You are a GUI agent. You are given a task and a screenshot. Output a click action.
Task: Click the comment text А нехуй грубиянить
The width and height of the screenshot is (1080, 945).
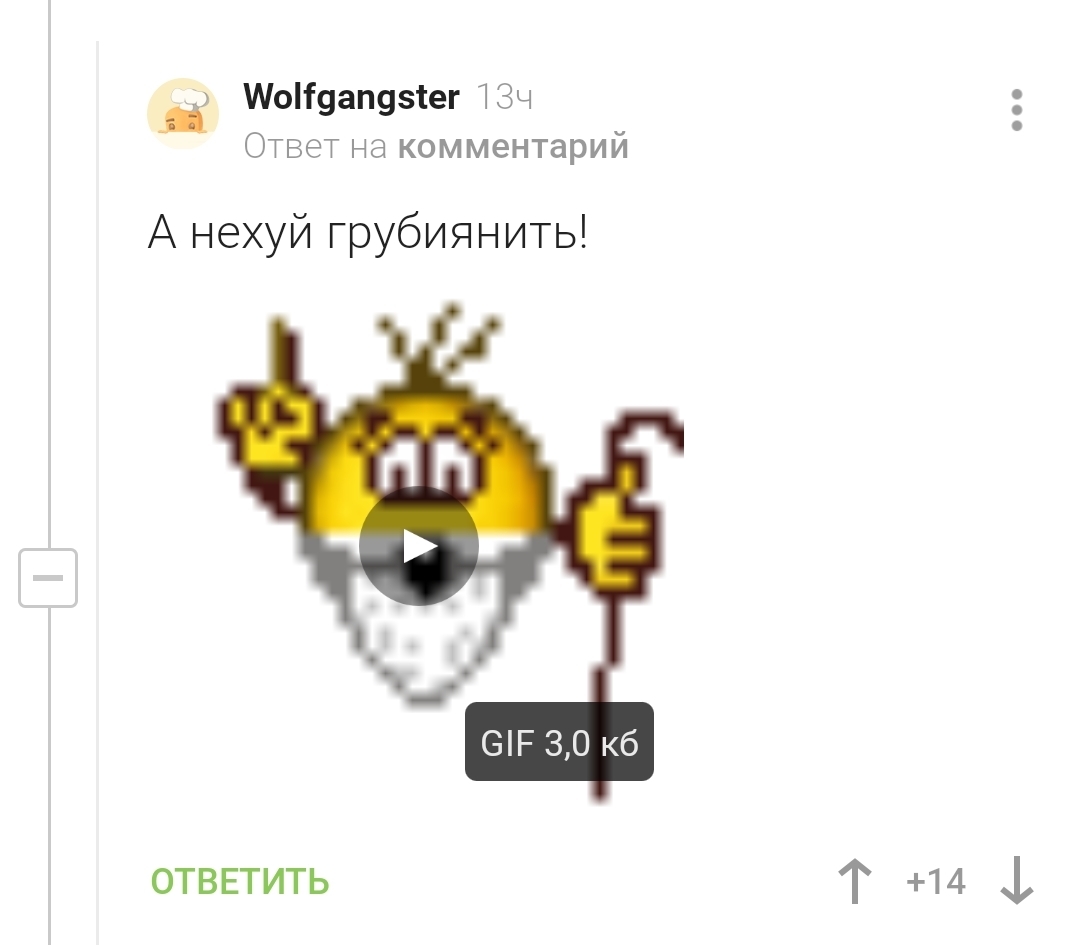pos(368,232)
